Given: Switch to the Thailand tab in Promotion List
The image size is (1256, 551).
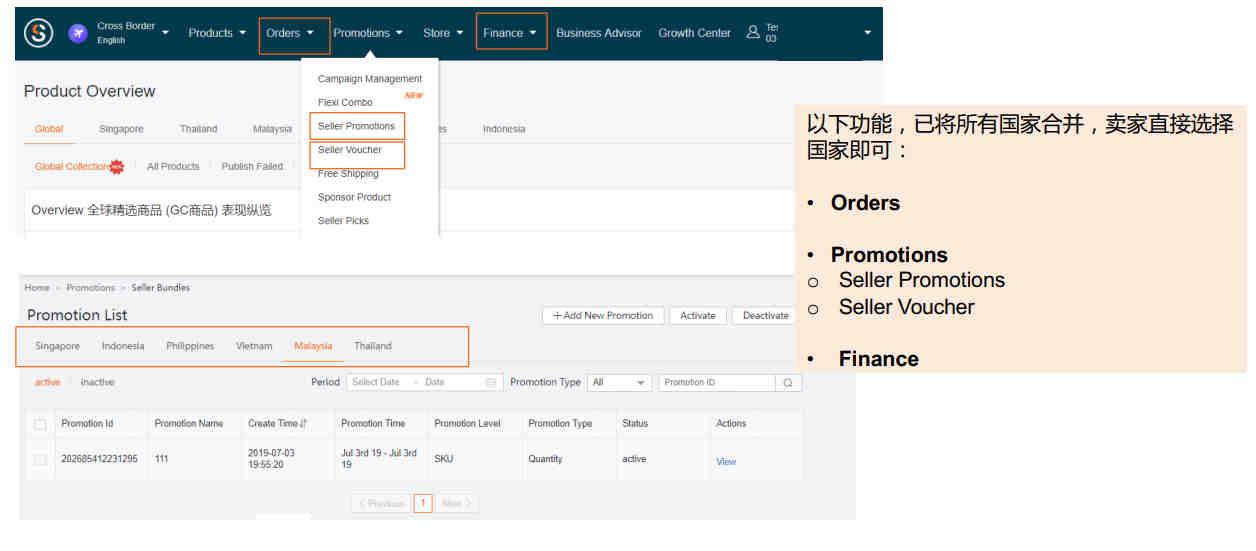Looking at the screenshot, I should 372,346.
